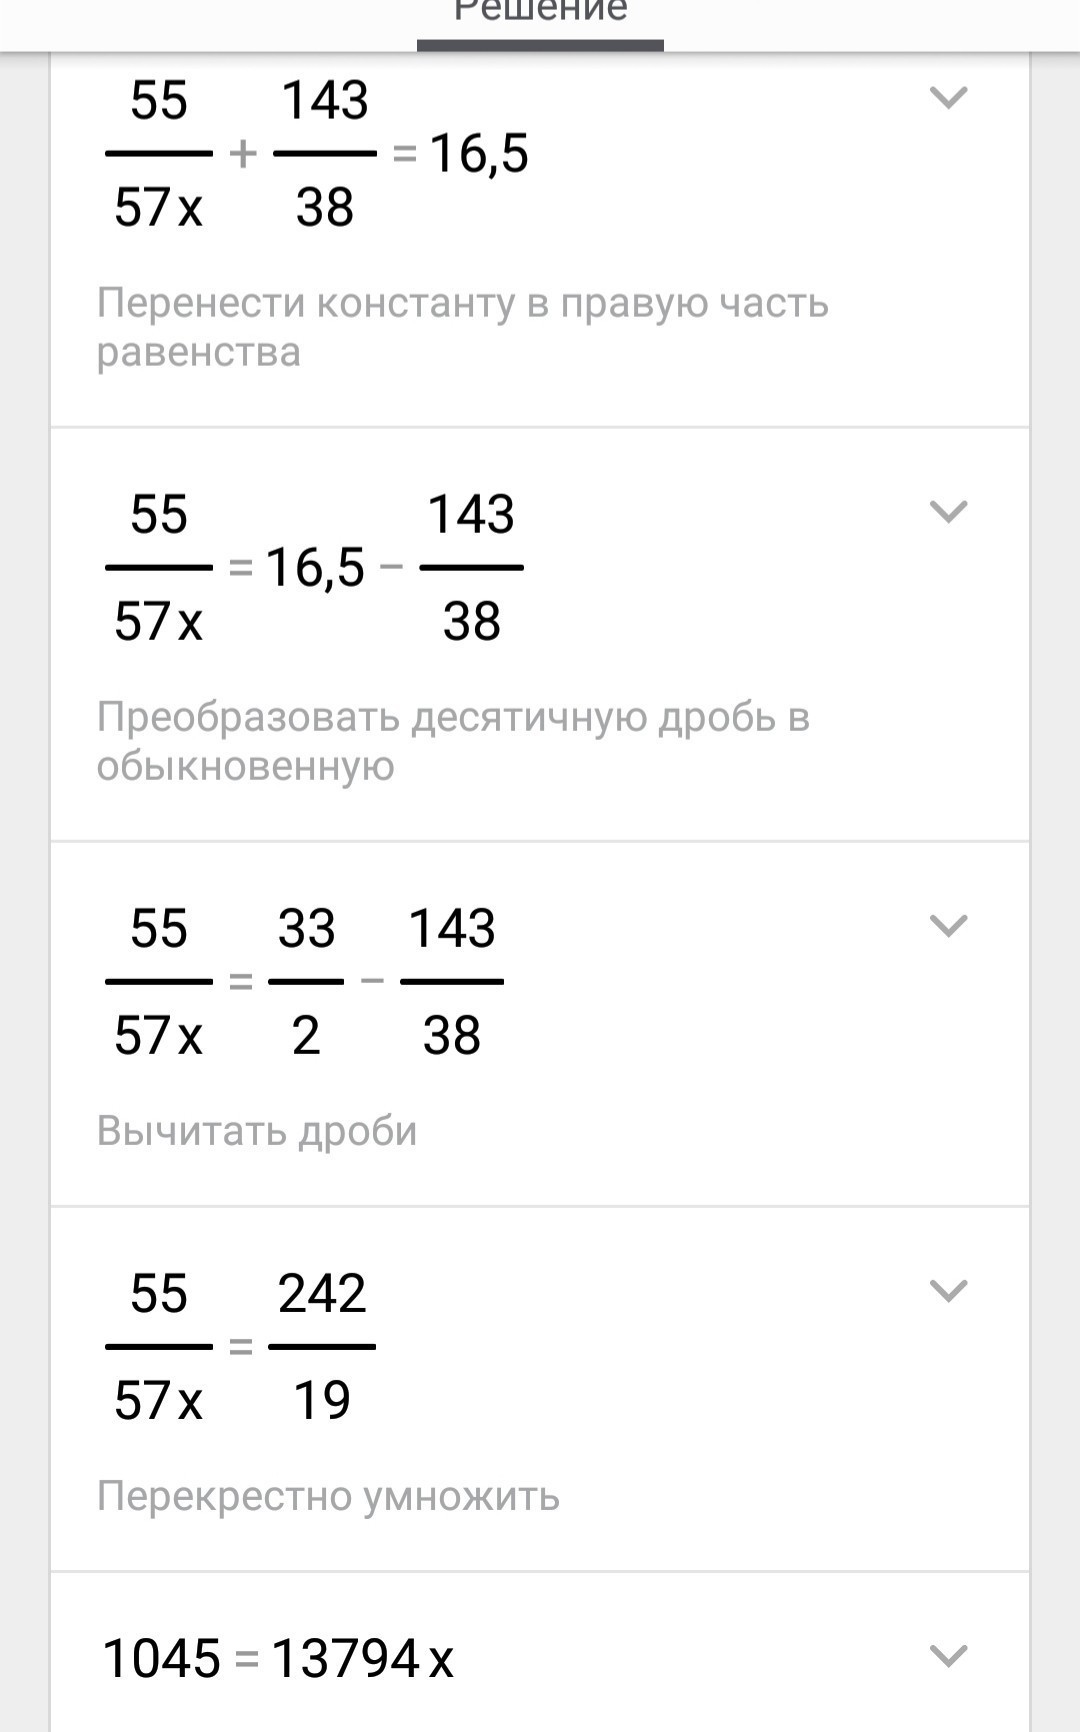Image resolution: width=1080 pixels, height=1732 pixels.
Task: Click 55/57x fraction in the cross-multiply step
Action: click(x=159, y=1346)
